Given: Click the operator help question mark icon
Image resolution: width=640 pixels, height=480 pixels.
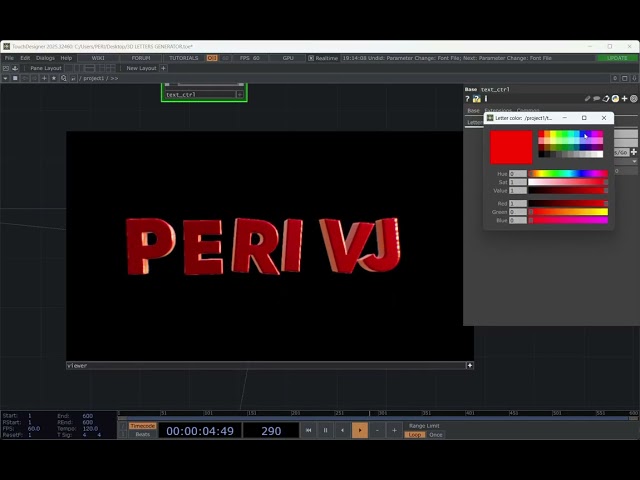Looking at the screenshot, I should click(467, 99).
